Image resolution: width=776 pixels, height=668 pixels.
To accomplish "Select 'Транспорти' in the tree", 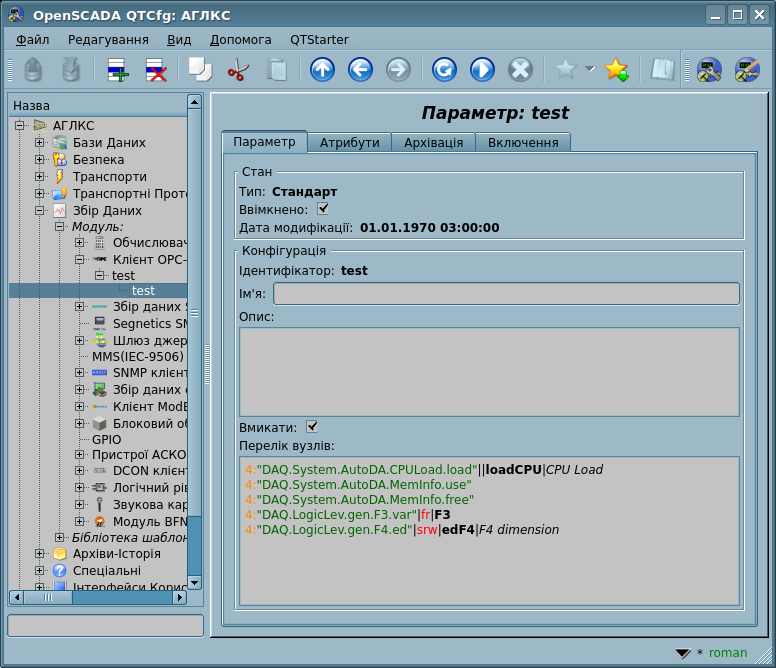I will pyautogui.click(x=109, y=177).
